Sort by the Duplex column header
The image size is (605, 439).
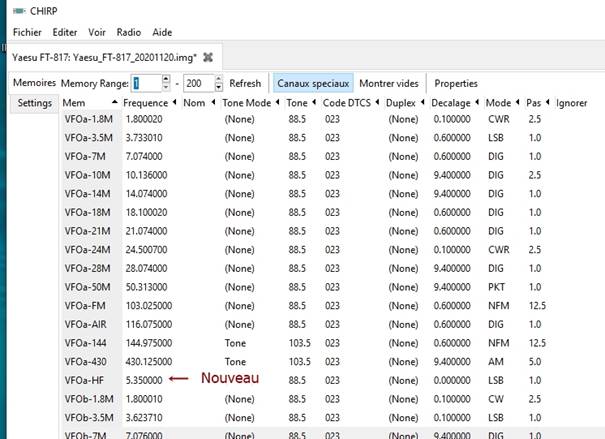(x=405, y=103)
